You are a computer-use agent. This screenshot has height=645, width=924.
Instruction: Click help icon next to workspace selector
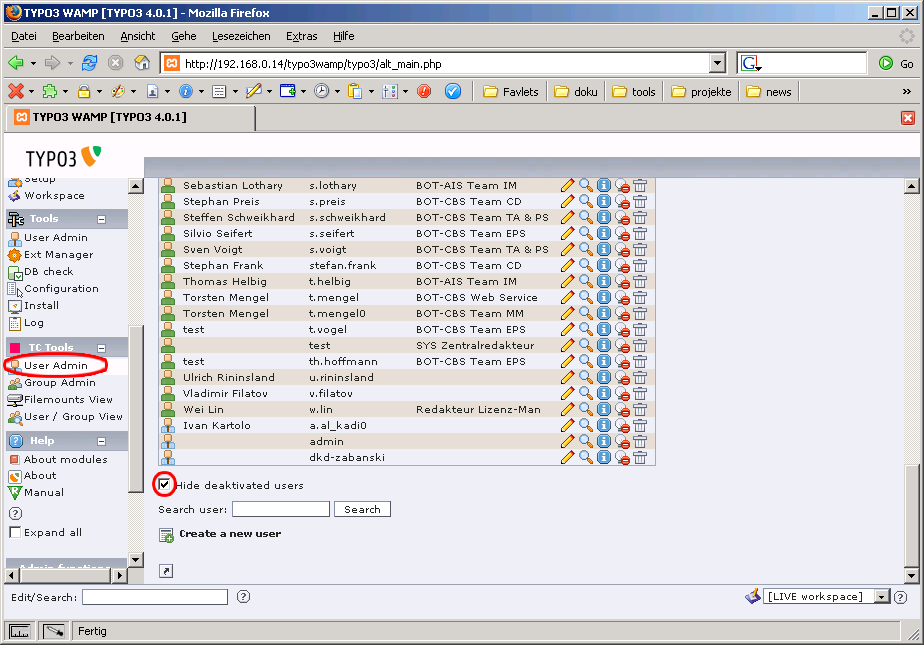(x=900, y=597)
